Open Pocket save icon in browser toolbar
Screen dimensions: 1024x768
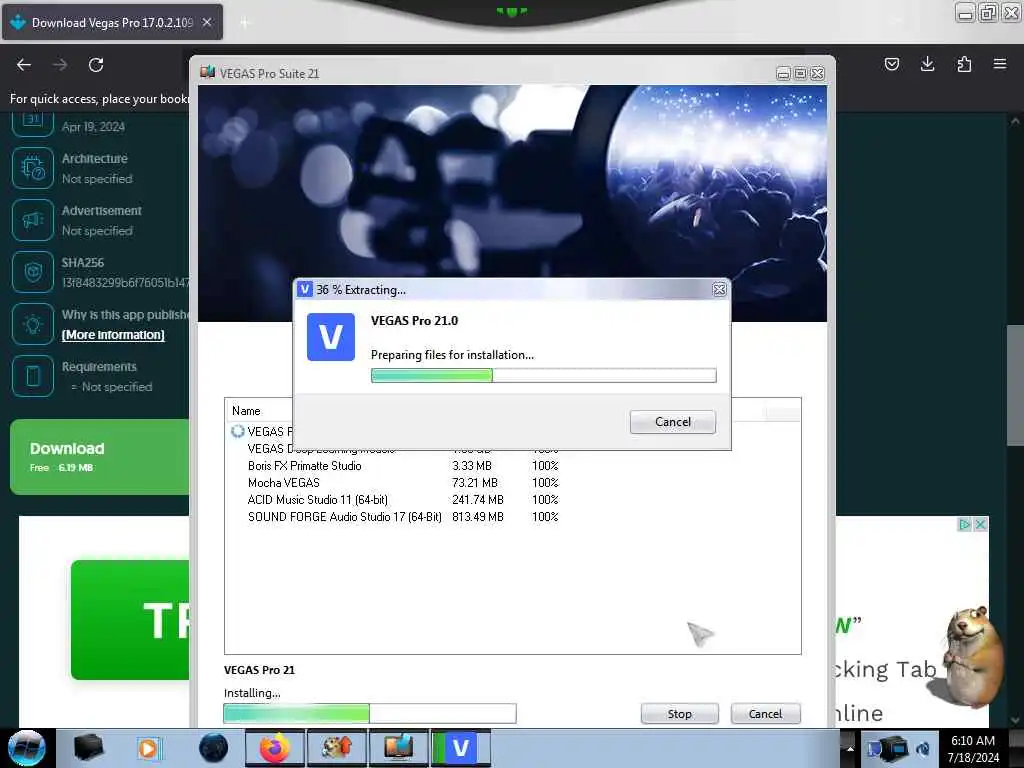tap(891, 64)
